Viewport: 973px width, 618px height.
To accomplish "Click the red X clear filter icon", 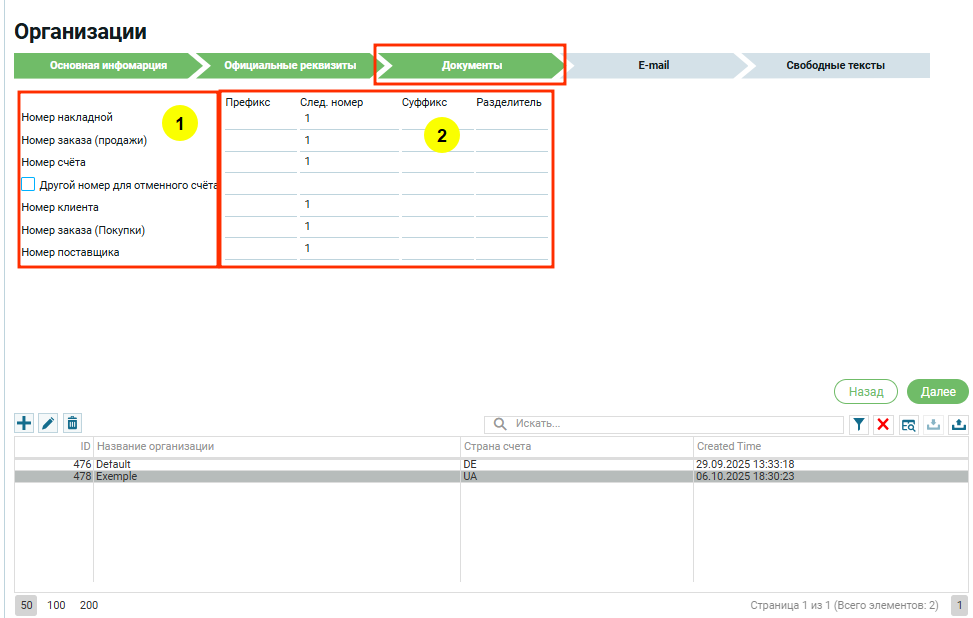I will (883, 425).
